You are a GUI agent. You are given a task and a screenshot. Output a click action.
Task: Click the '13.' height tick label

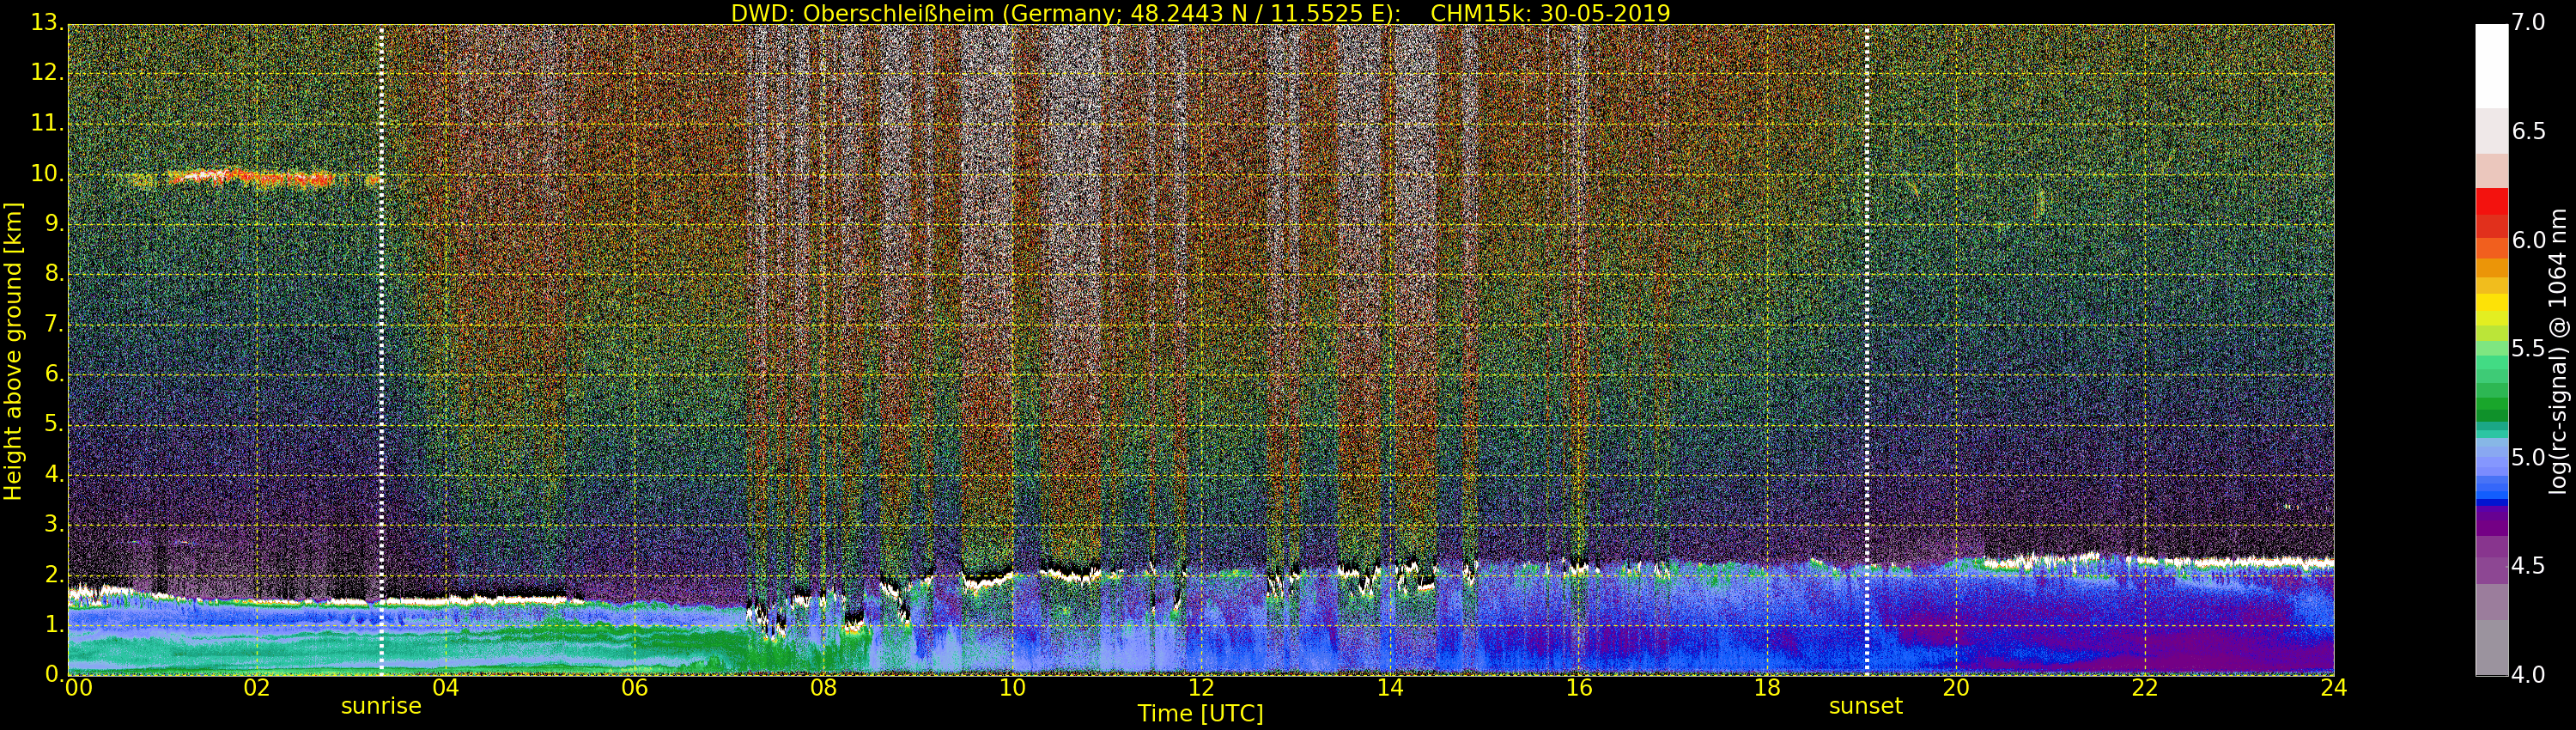click(47, 23)
